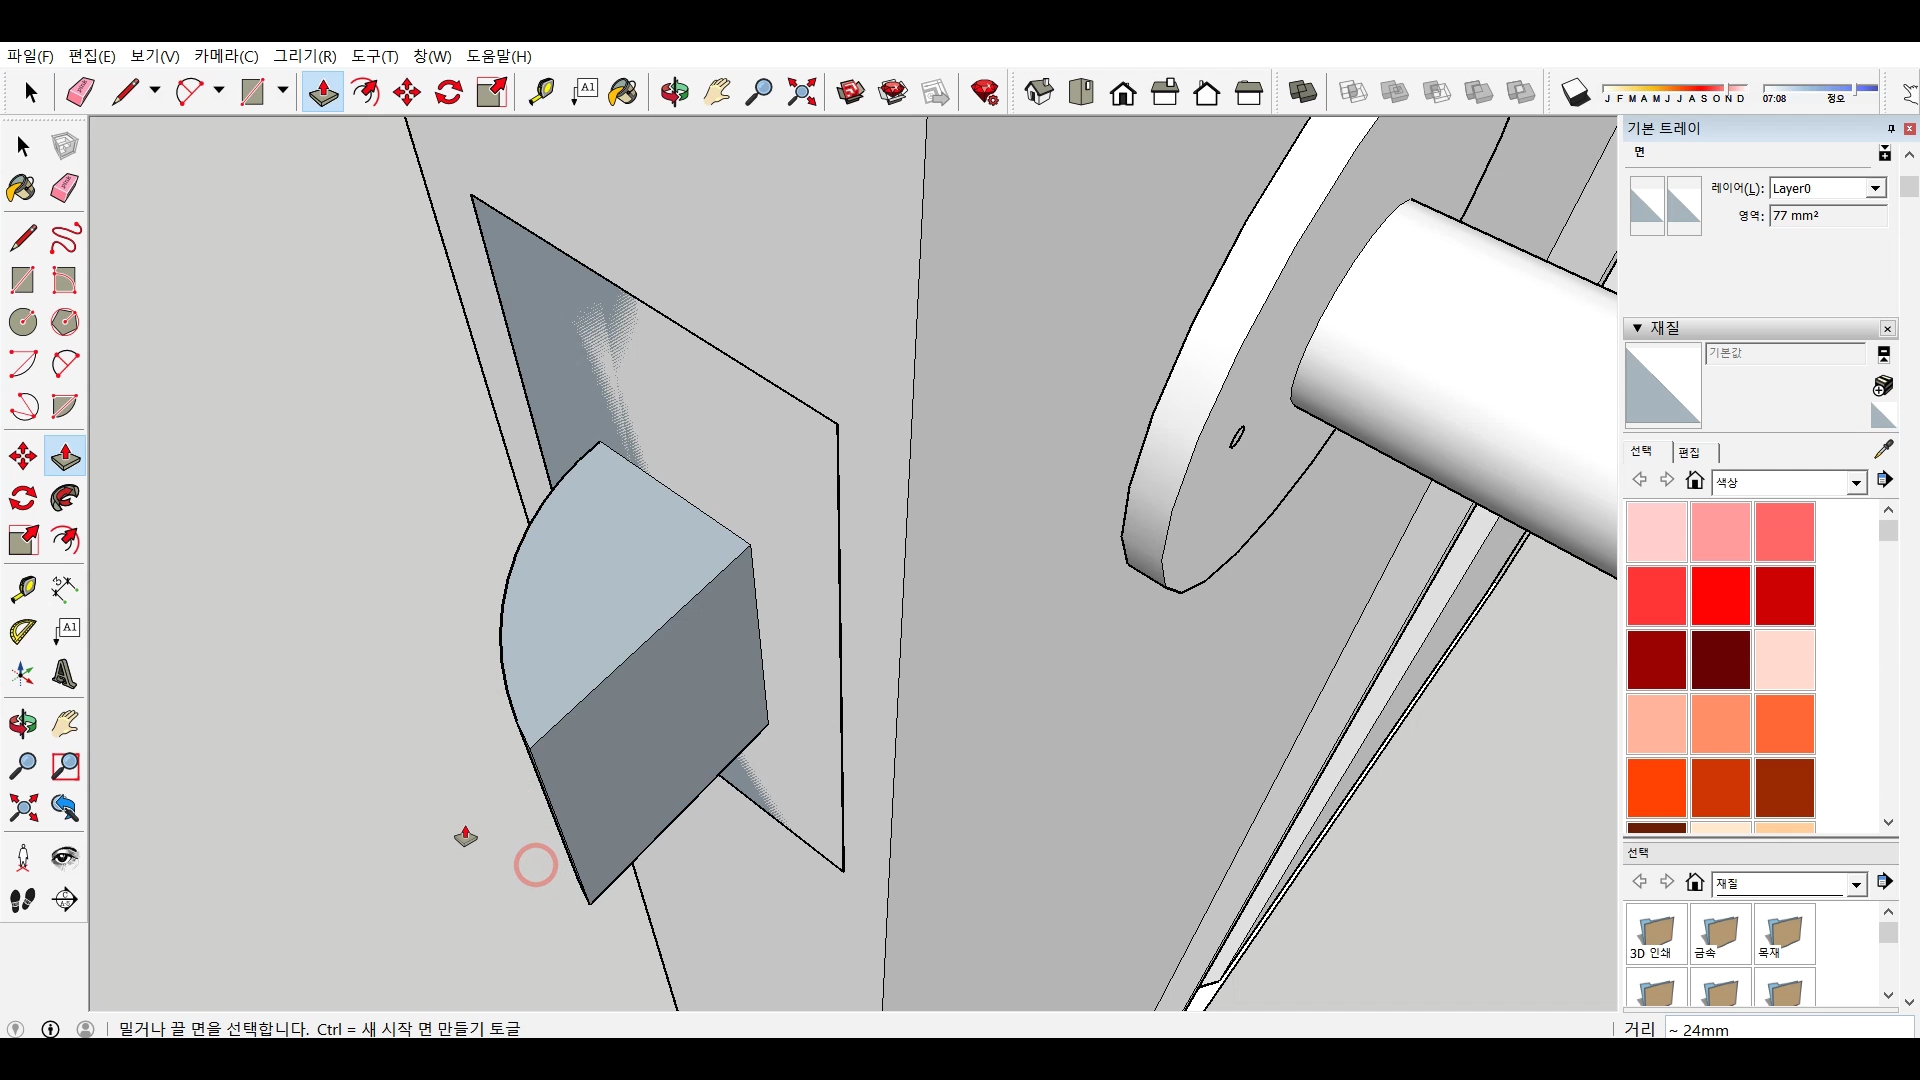Pick the Walk footprints tool
The width and height of the screenshot is (1920, 1080).
22,900
